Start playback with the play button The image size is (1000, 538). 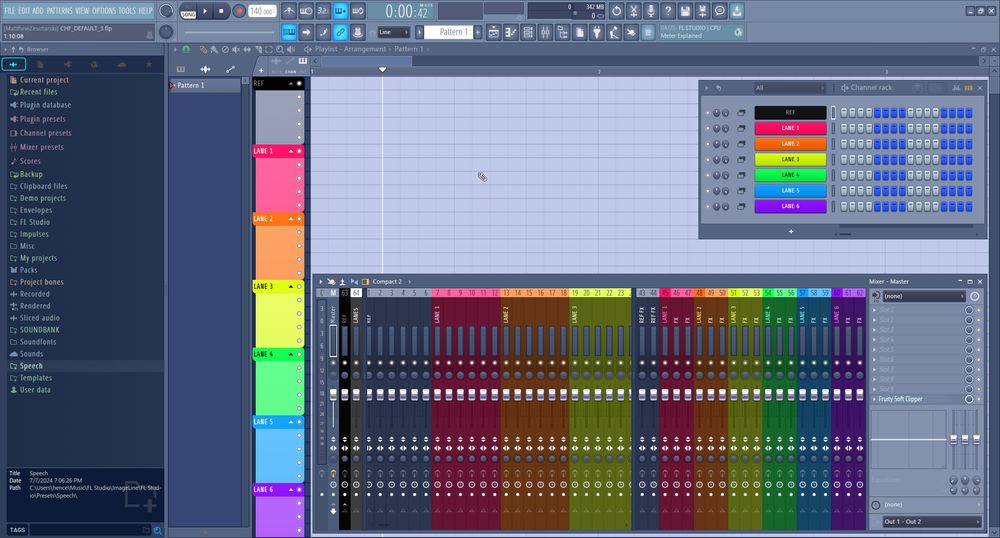click(205, 11)
